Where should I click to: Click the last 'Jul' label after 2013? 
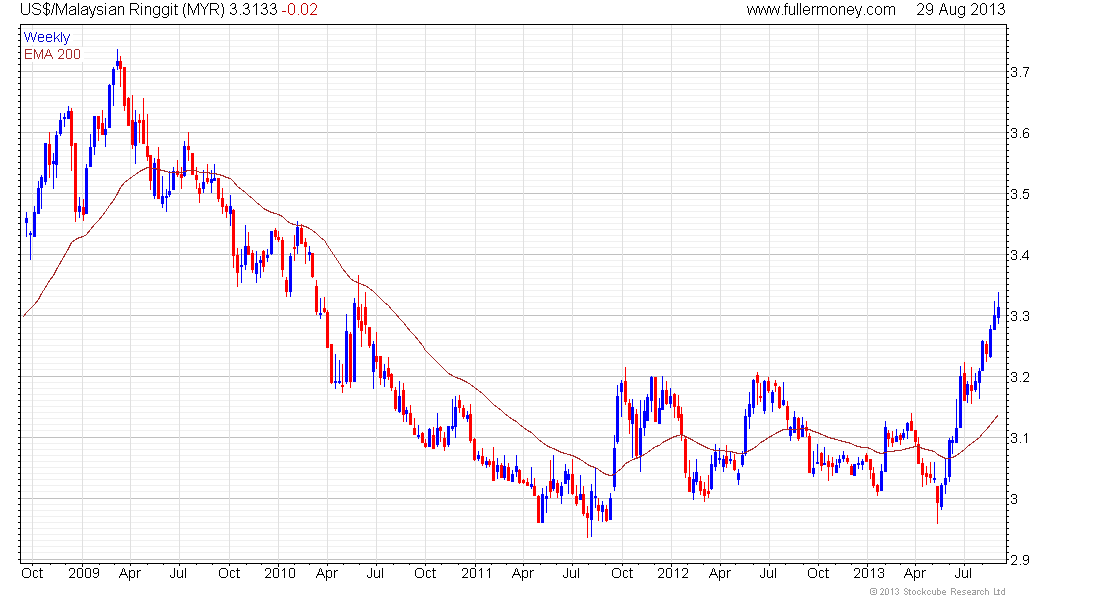pos(964,573)
